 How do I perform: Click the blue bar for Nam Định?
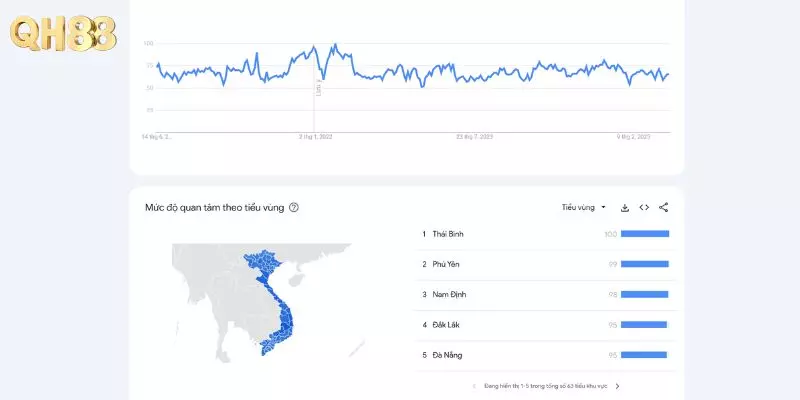coord(644,294)
